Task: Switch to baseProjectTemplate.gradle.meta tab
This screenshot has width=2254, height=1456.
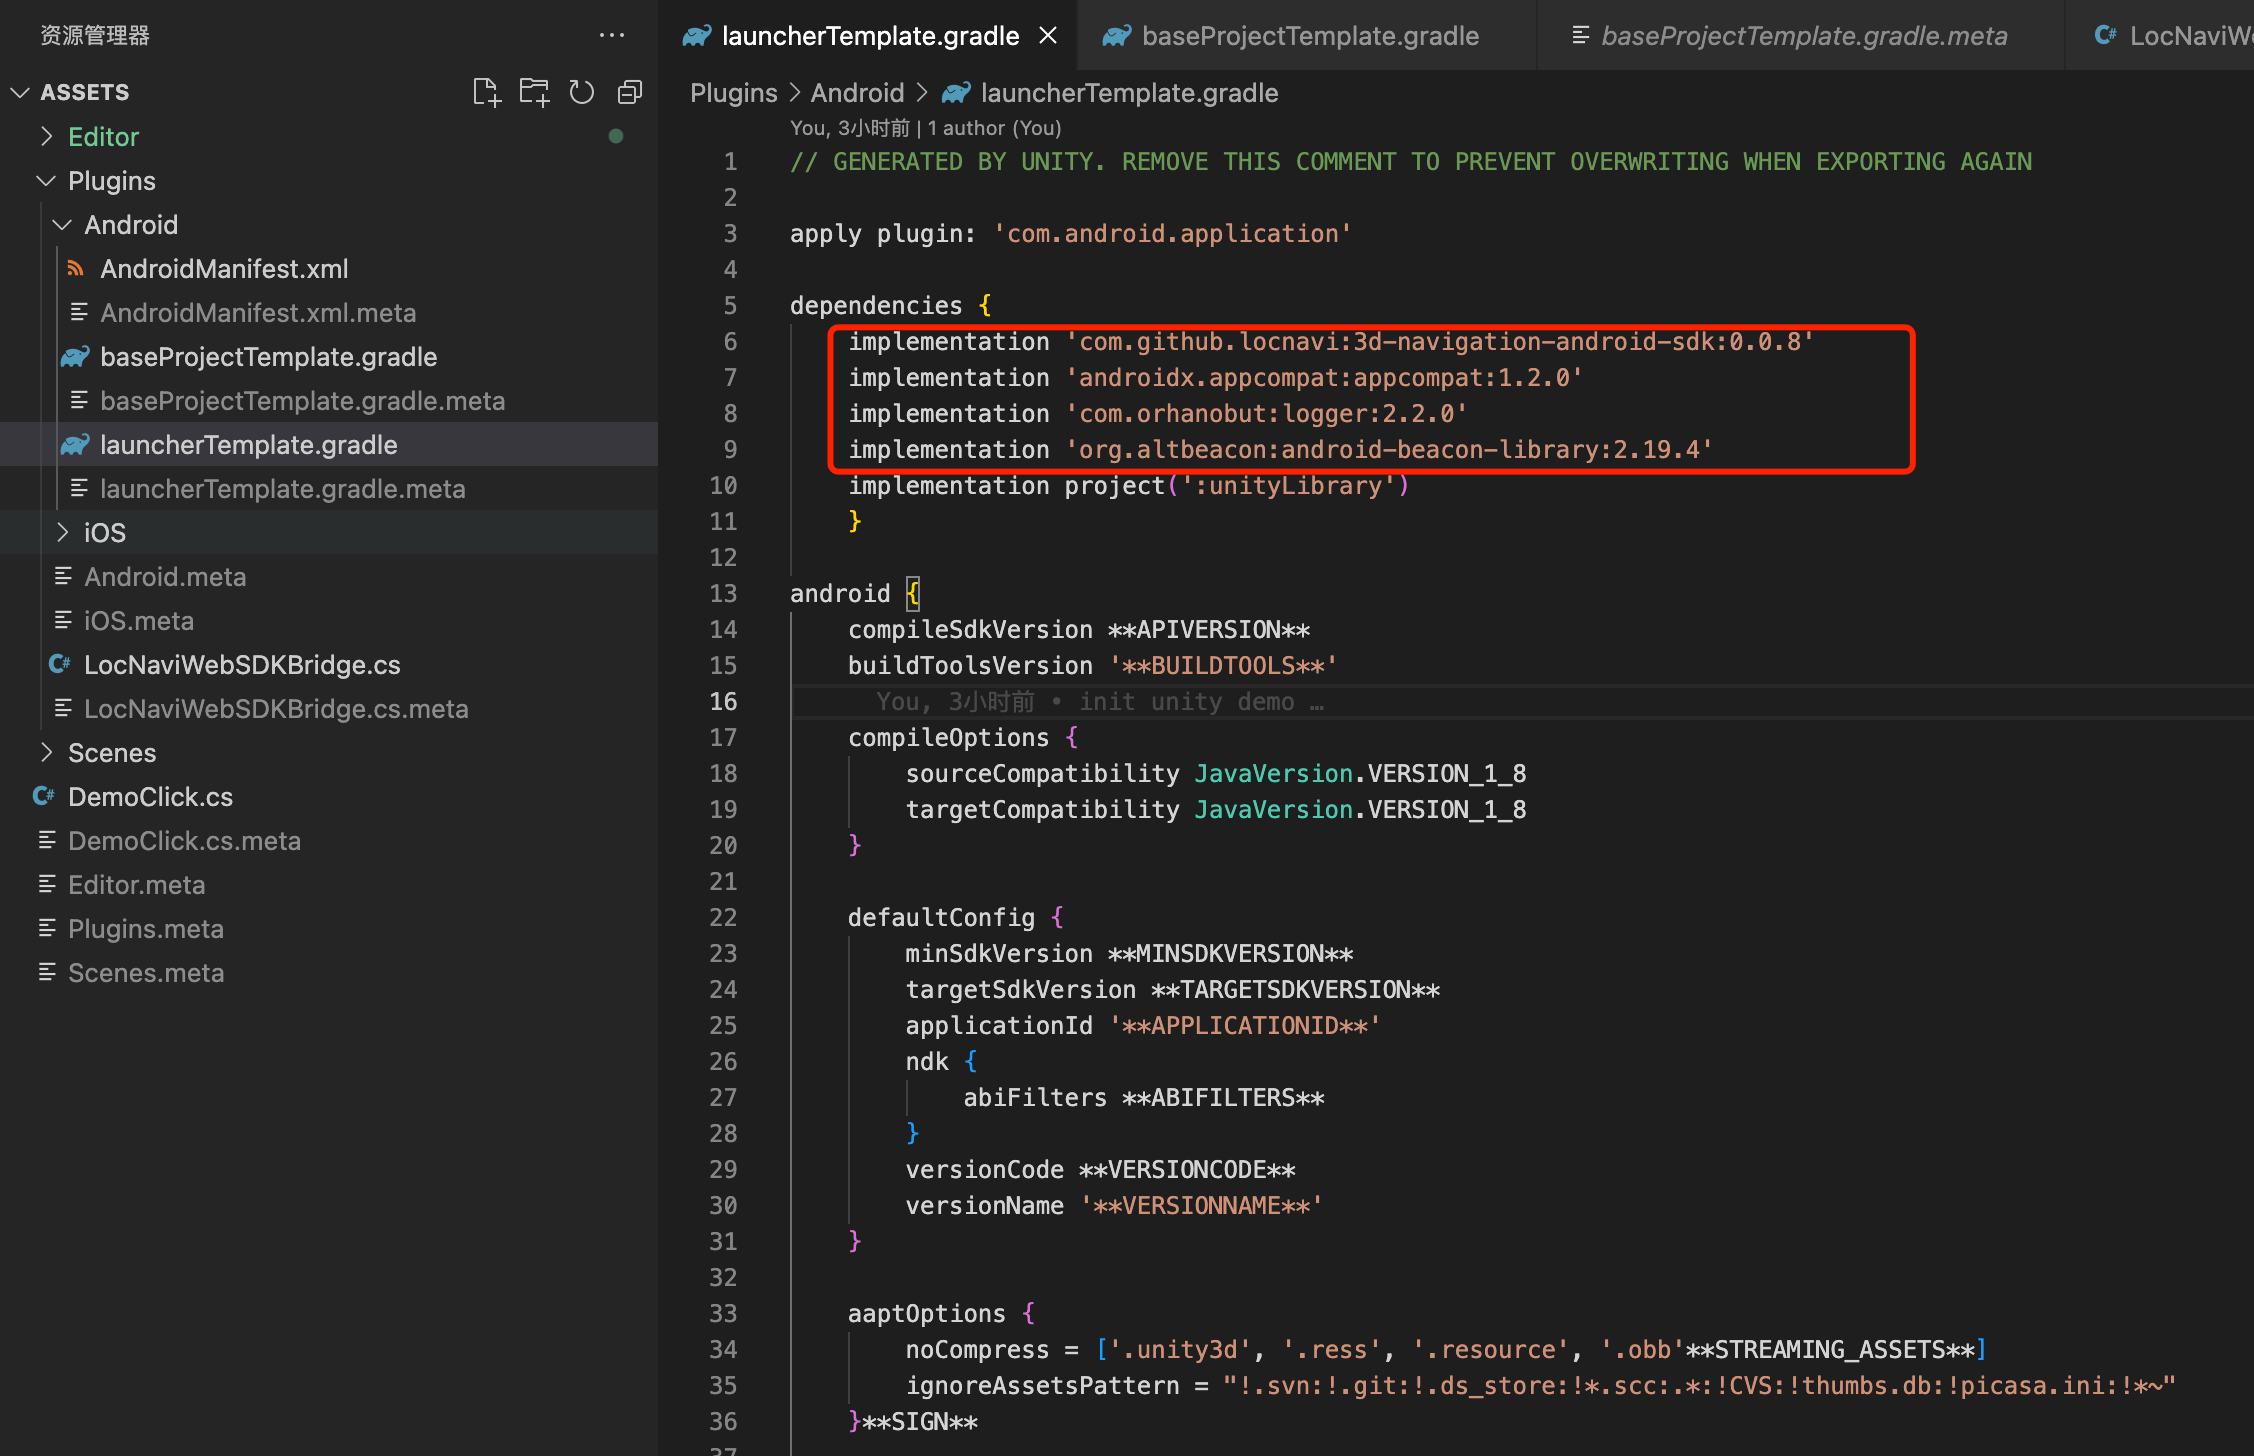Action: pyautogui.click(x=1802, y=36)
